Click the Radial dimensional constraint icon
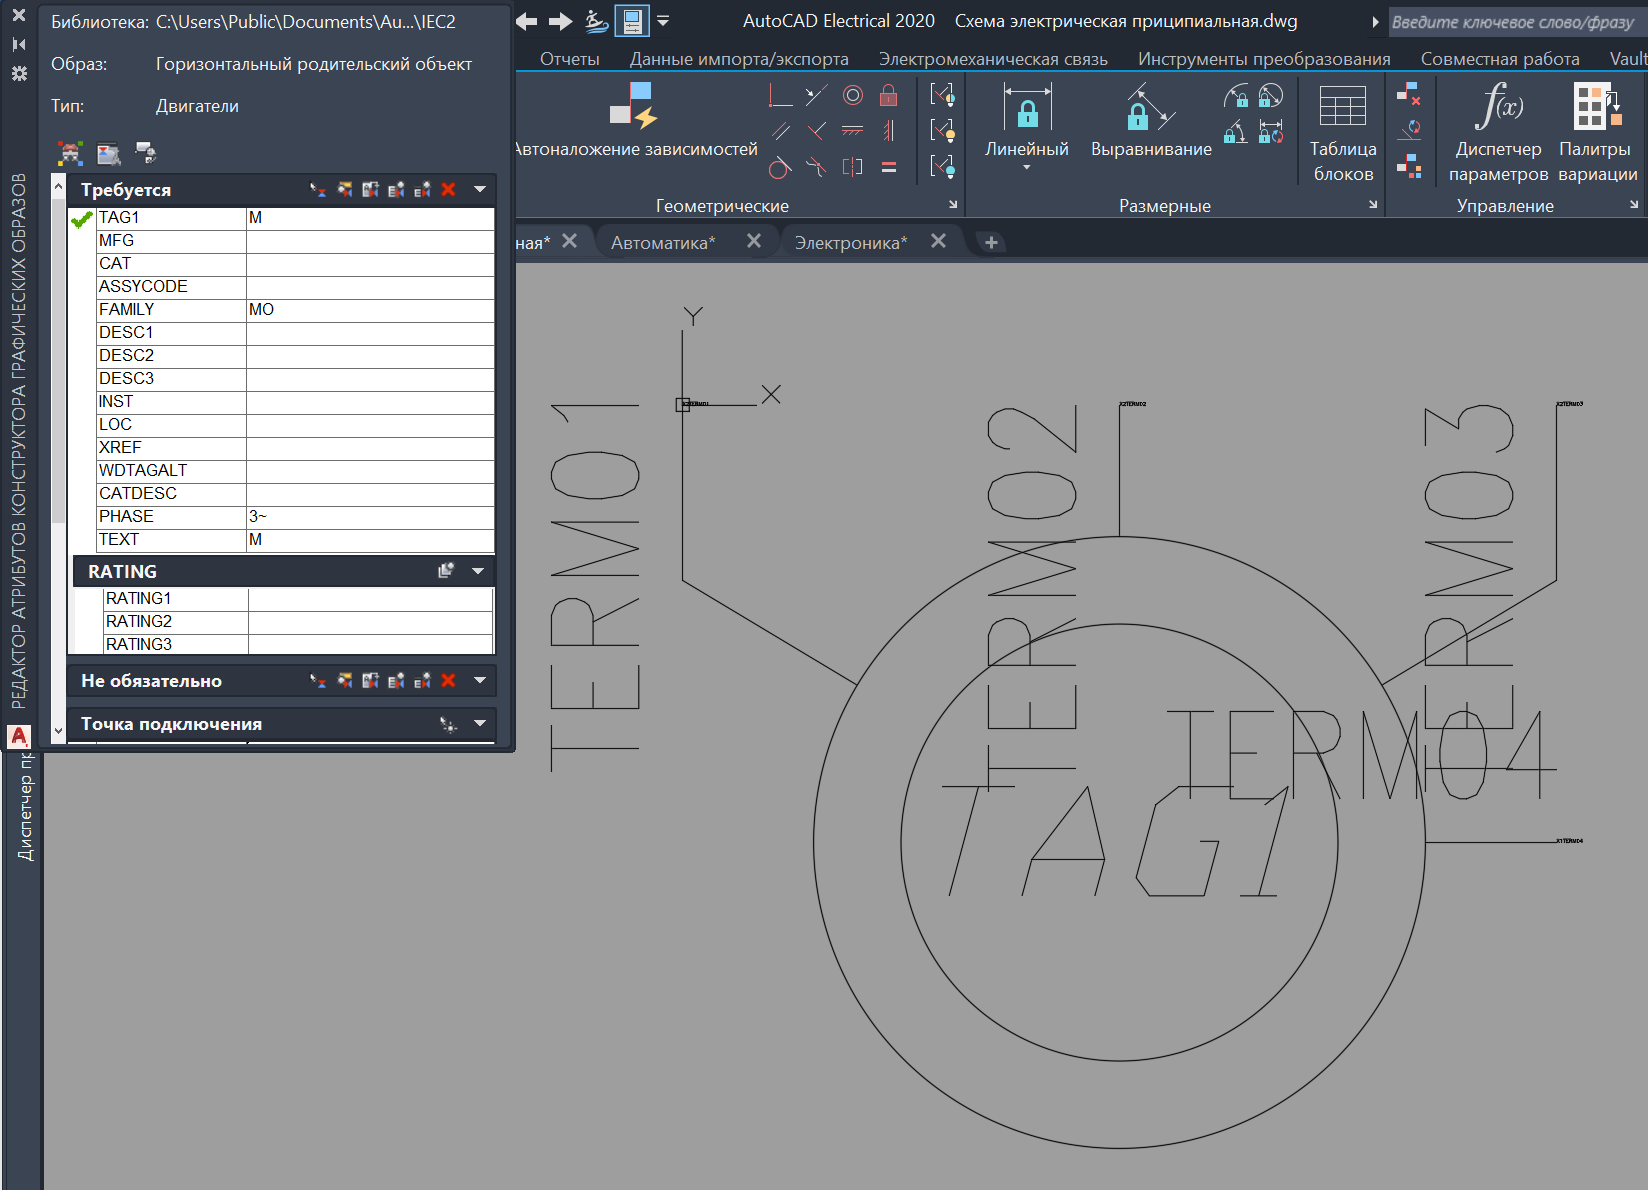 [1236, 96]
